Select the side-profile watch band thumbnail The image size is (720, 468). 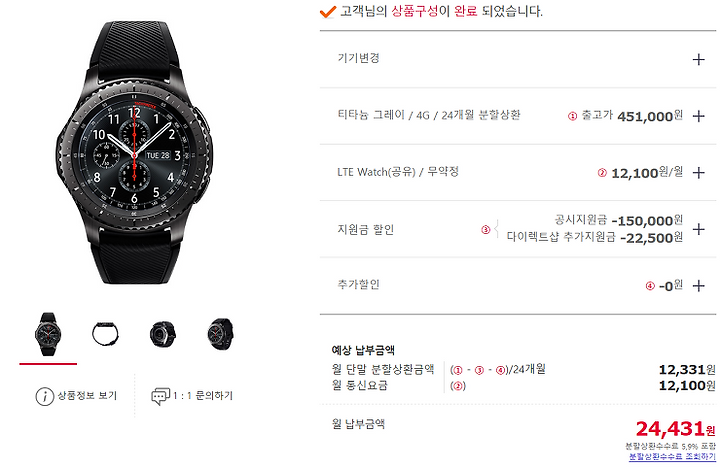tap(105, 334)
